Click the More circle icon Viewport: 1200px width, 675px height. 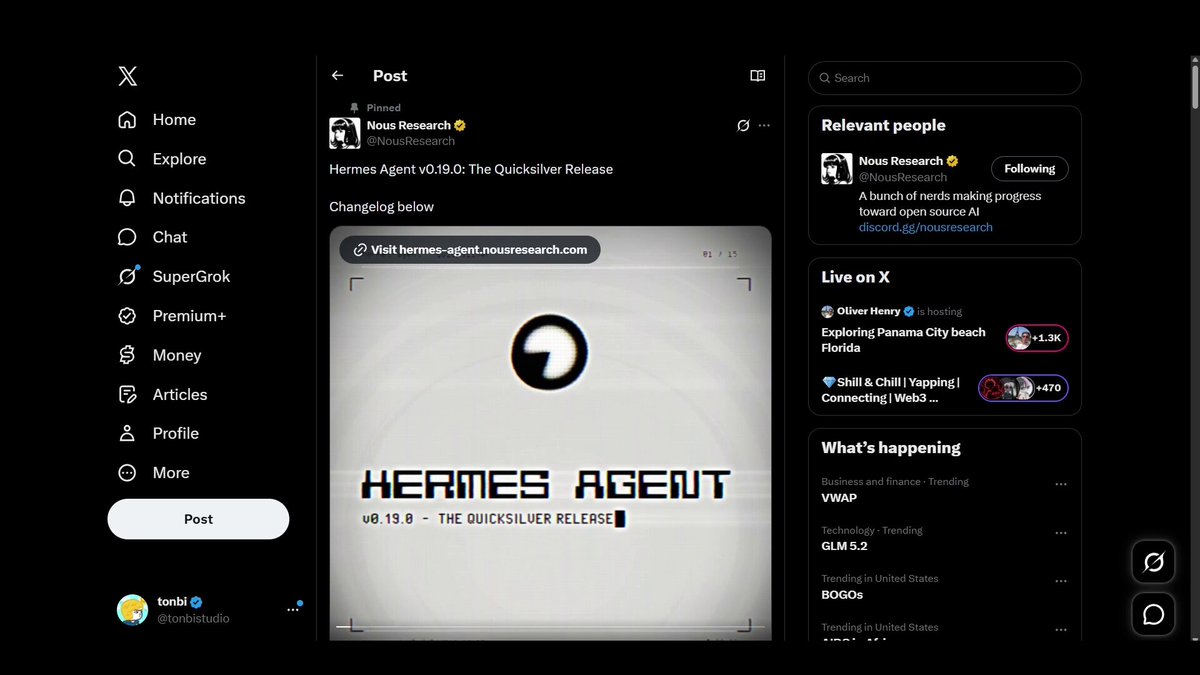[x=127, y=473]
